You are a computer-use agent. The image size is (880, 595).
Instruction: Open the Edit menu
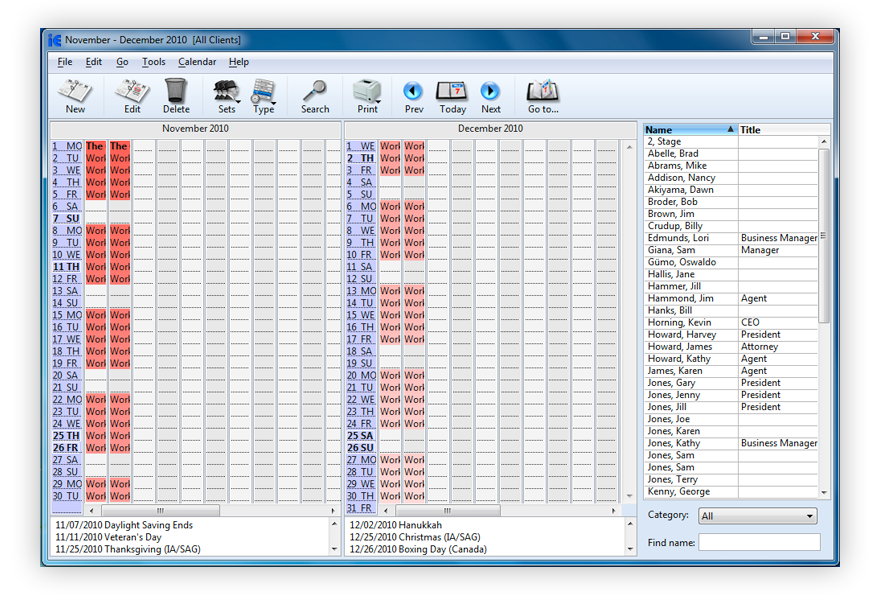point(94,62)
